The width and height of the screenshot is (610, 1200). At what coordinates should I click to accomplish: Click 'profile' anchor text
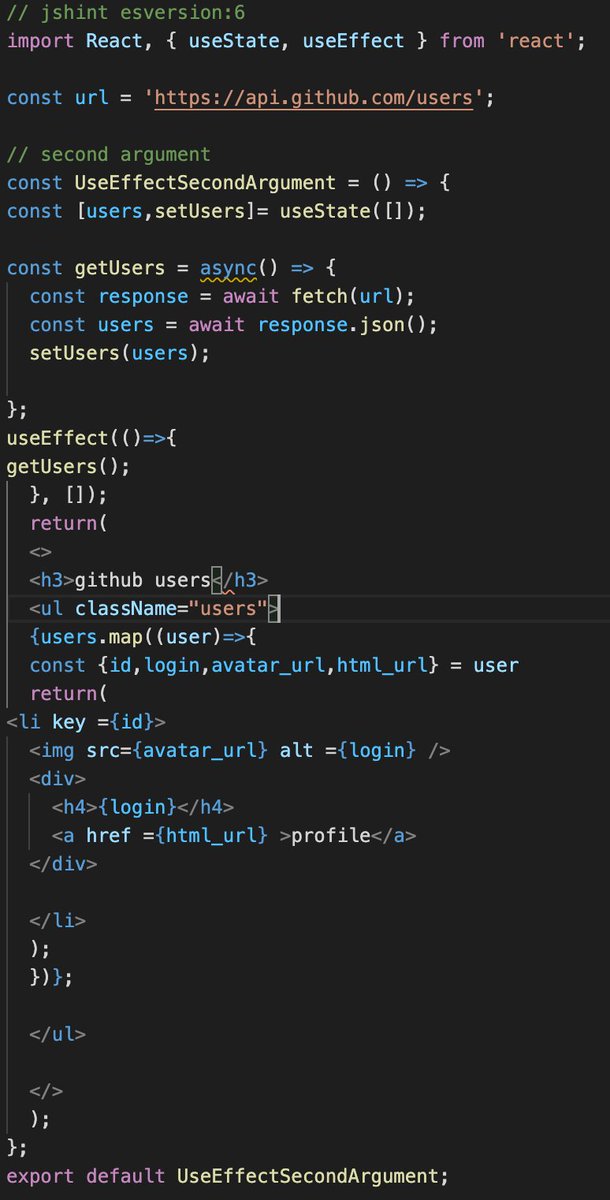330,835
